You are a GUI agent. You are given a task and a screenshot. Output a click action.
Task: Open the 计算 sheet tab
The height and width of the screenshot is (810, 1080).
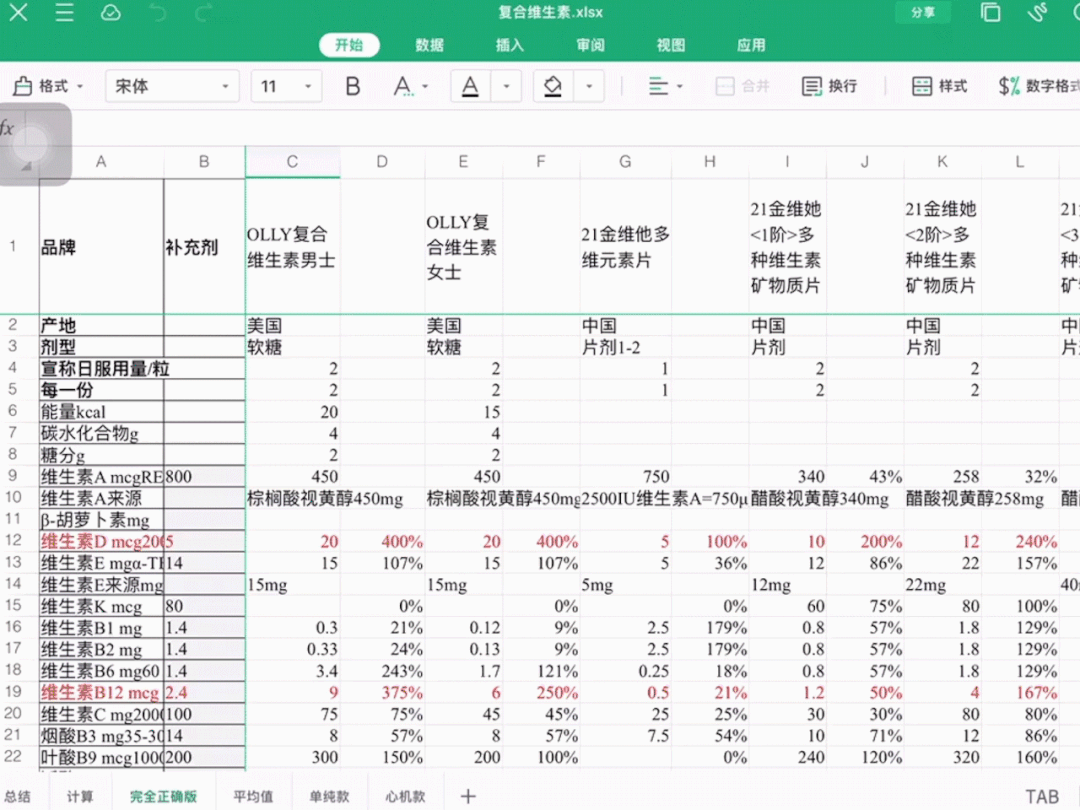[80, 796]
